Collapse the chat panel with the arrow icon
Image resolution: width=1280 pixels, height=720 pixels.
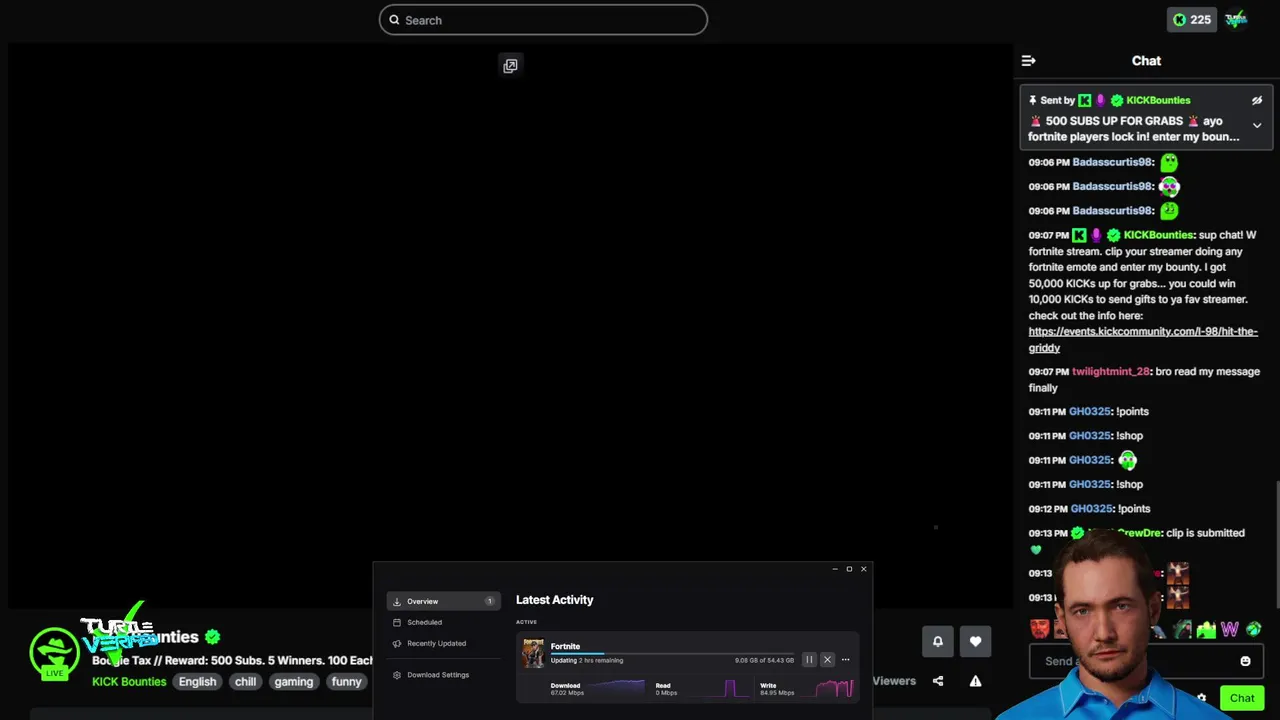point(1028,61)
